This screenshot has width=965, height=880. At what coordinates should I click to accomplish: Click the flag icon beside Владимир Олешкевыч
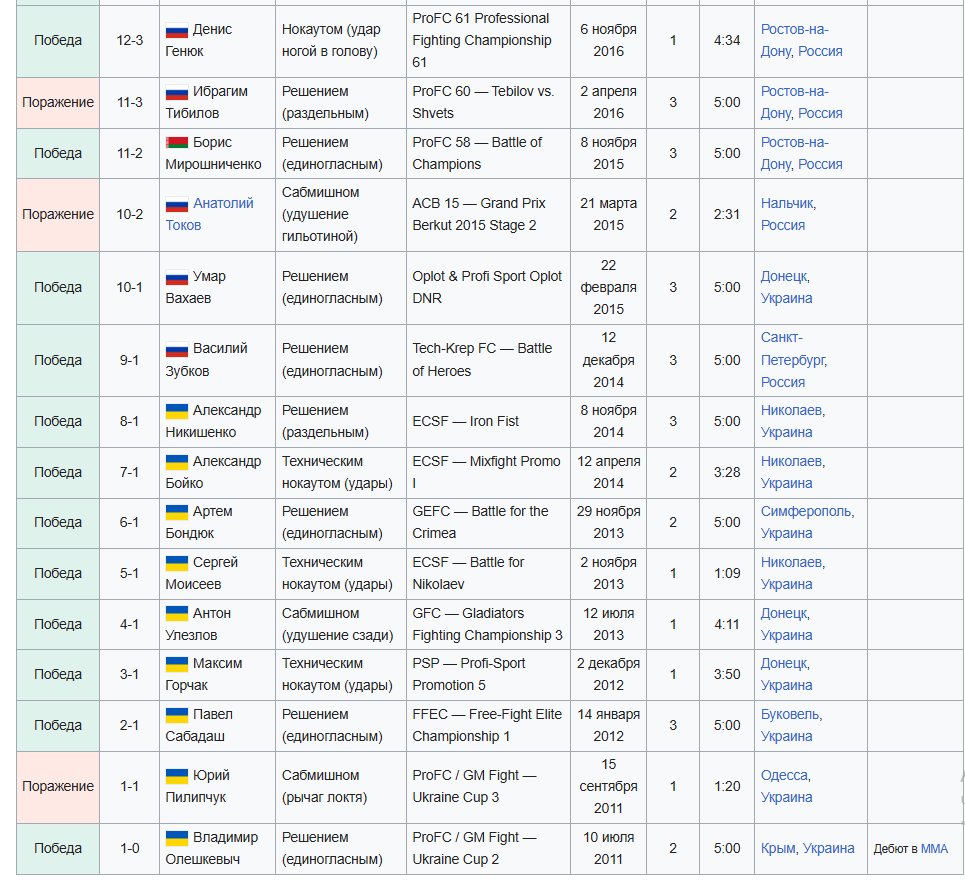tap(177, 838)
